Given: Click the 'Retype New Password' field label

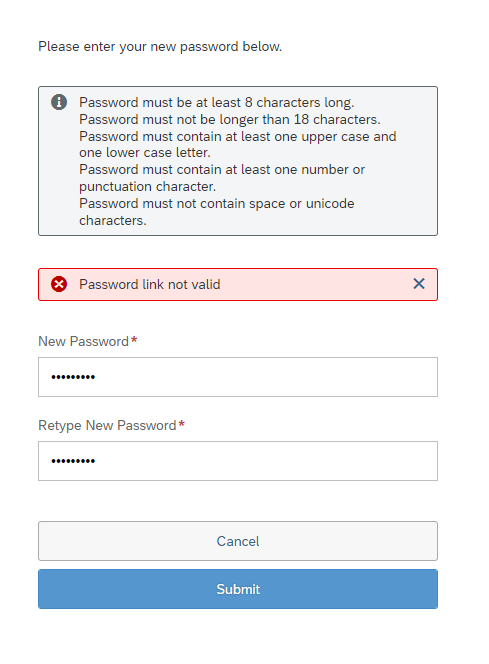Looking at the screenshot, I should (107, 425).
